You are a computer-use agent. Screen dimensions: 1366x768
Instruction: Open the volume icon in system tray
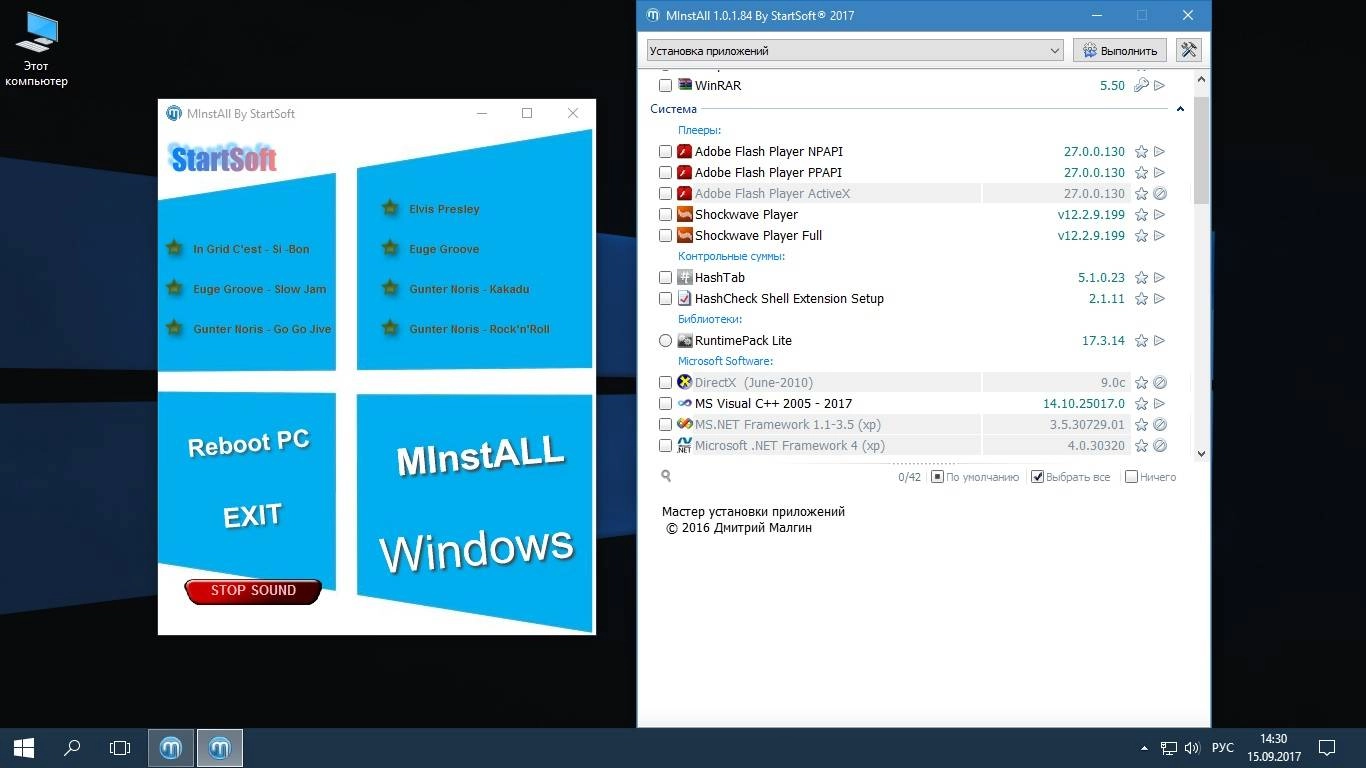coord(1193,748)
